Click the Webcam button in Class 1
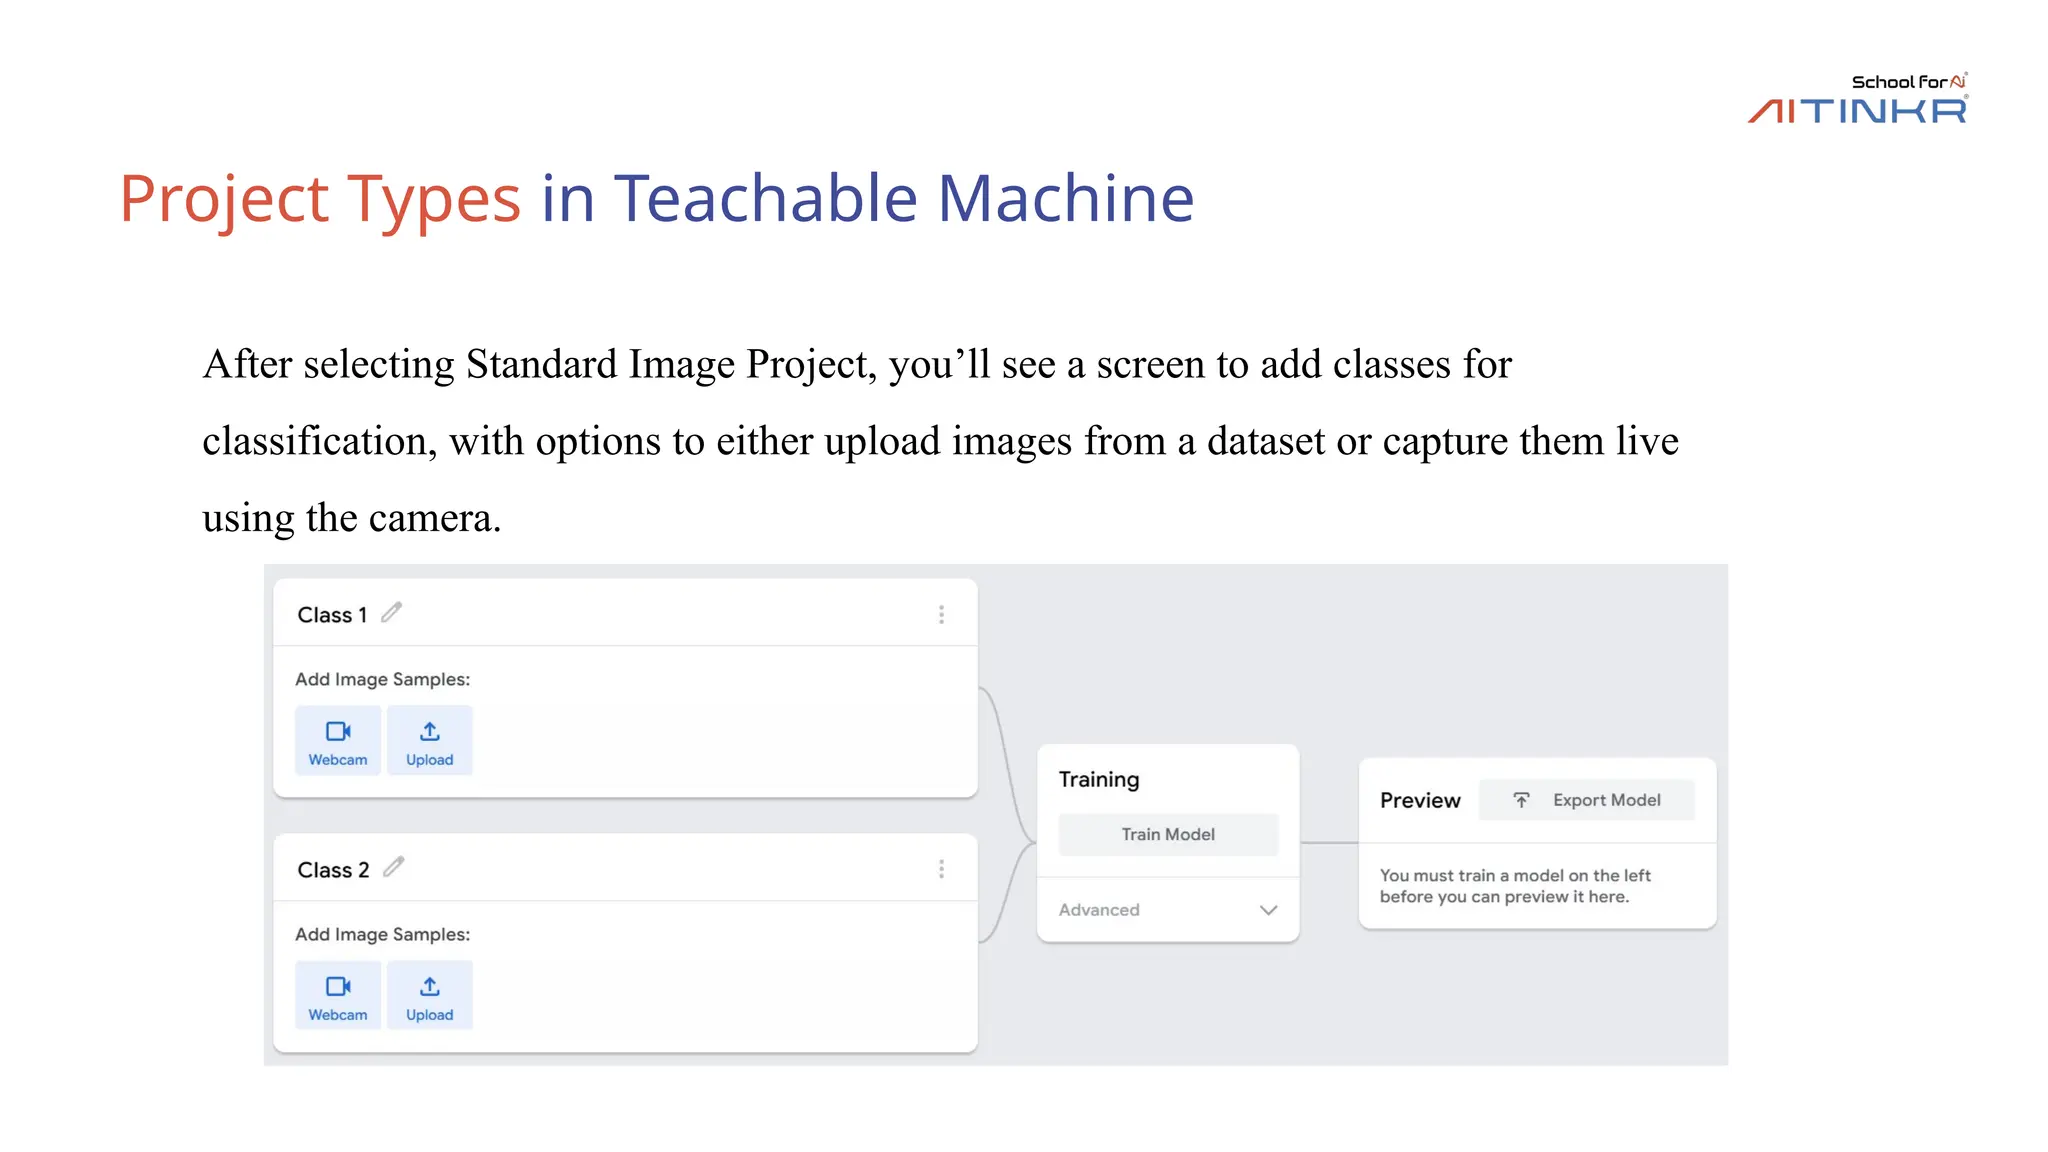 338,740
